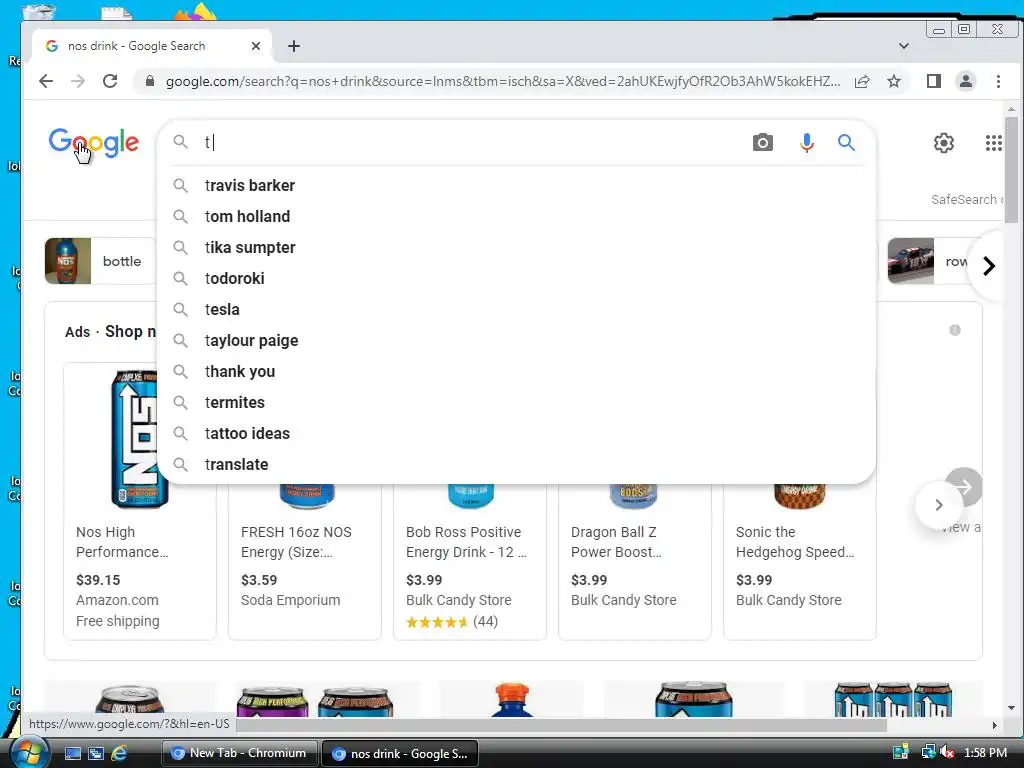Image resolution: width=1024 pixels, height=768 pixels.
Task: Click the blue magnifier search button
Action: coord(846,142)
